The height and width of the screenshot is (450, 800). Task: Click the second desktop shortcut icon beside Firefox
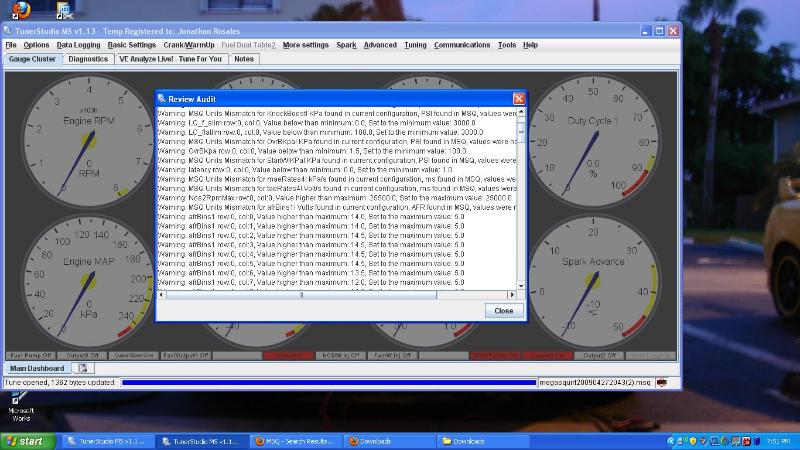coord(63,10)
